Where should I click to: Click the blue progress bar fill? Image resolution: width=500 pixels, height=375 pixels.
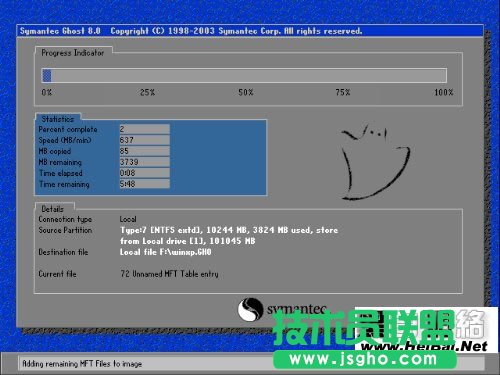(47, 75)
